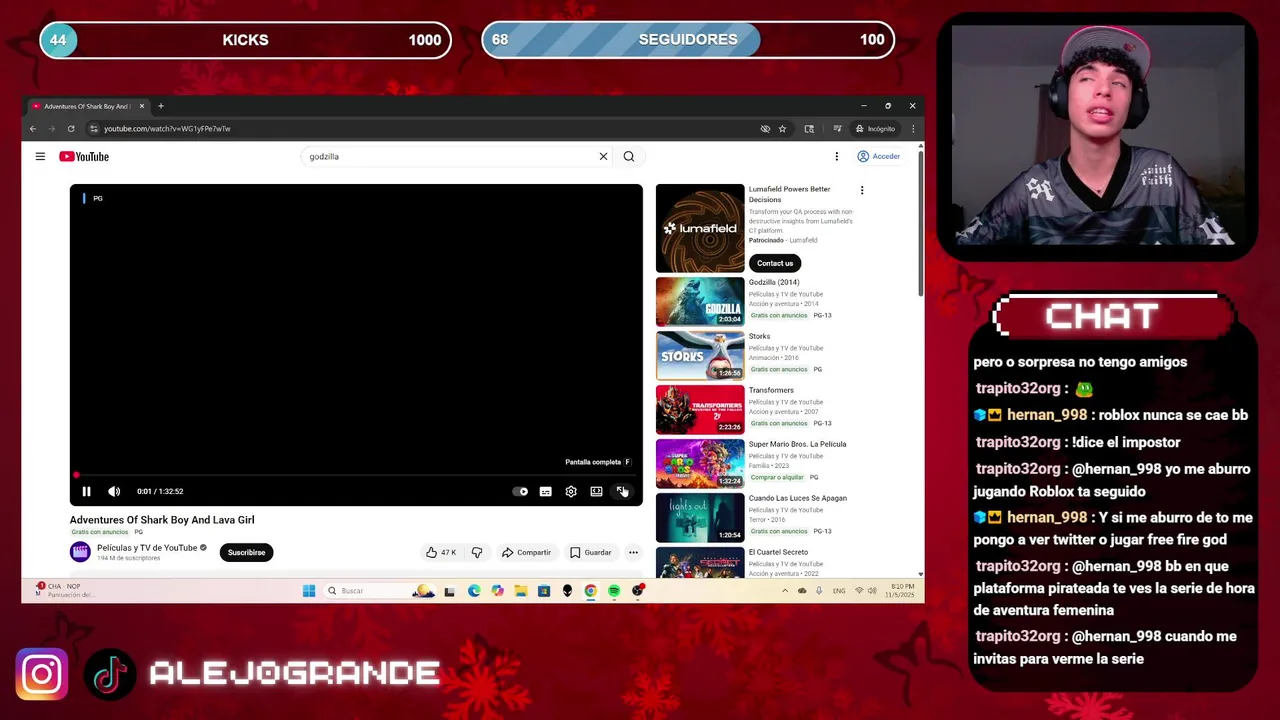Screen dimensions: 1280x720
Task: Open Windows Start menu
Action: (309, 591)
